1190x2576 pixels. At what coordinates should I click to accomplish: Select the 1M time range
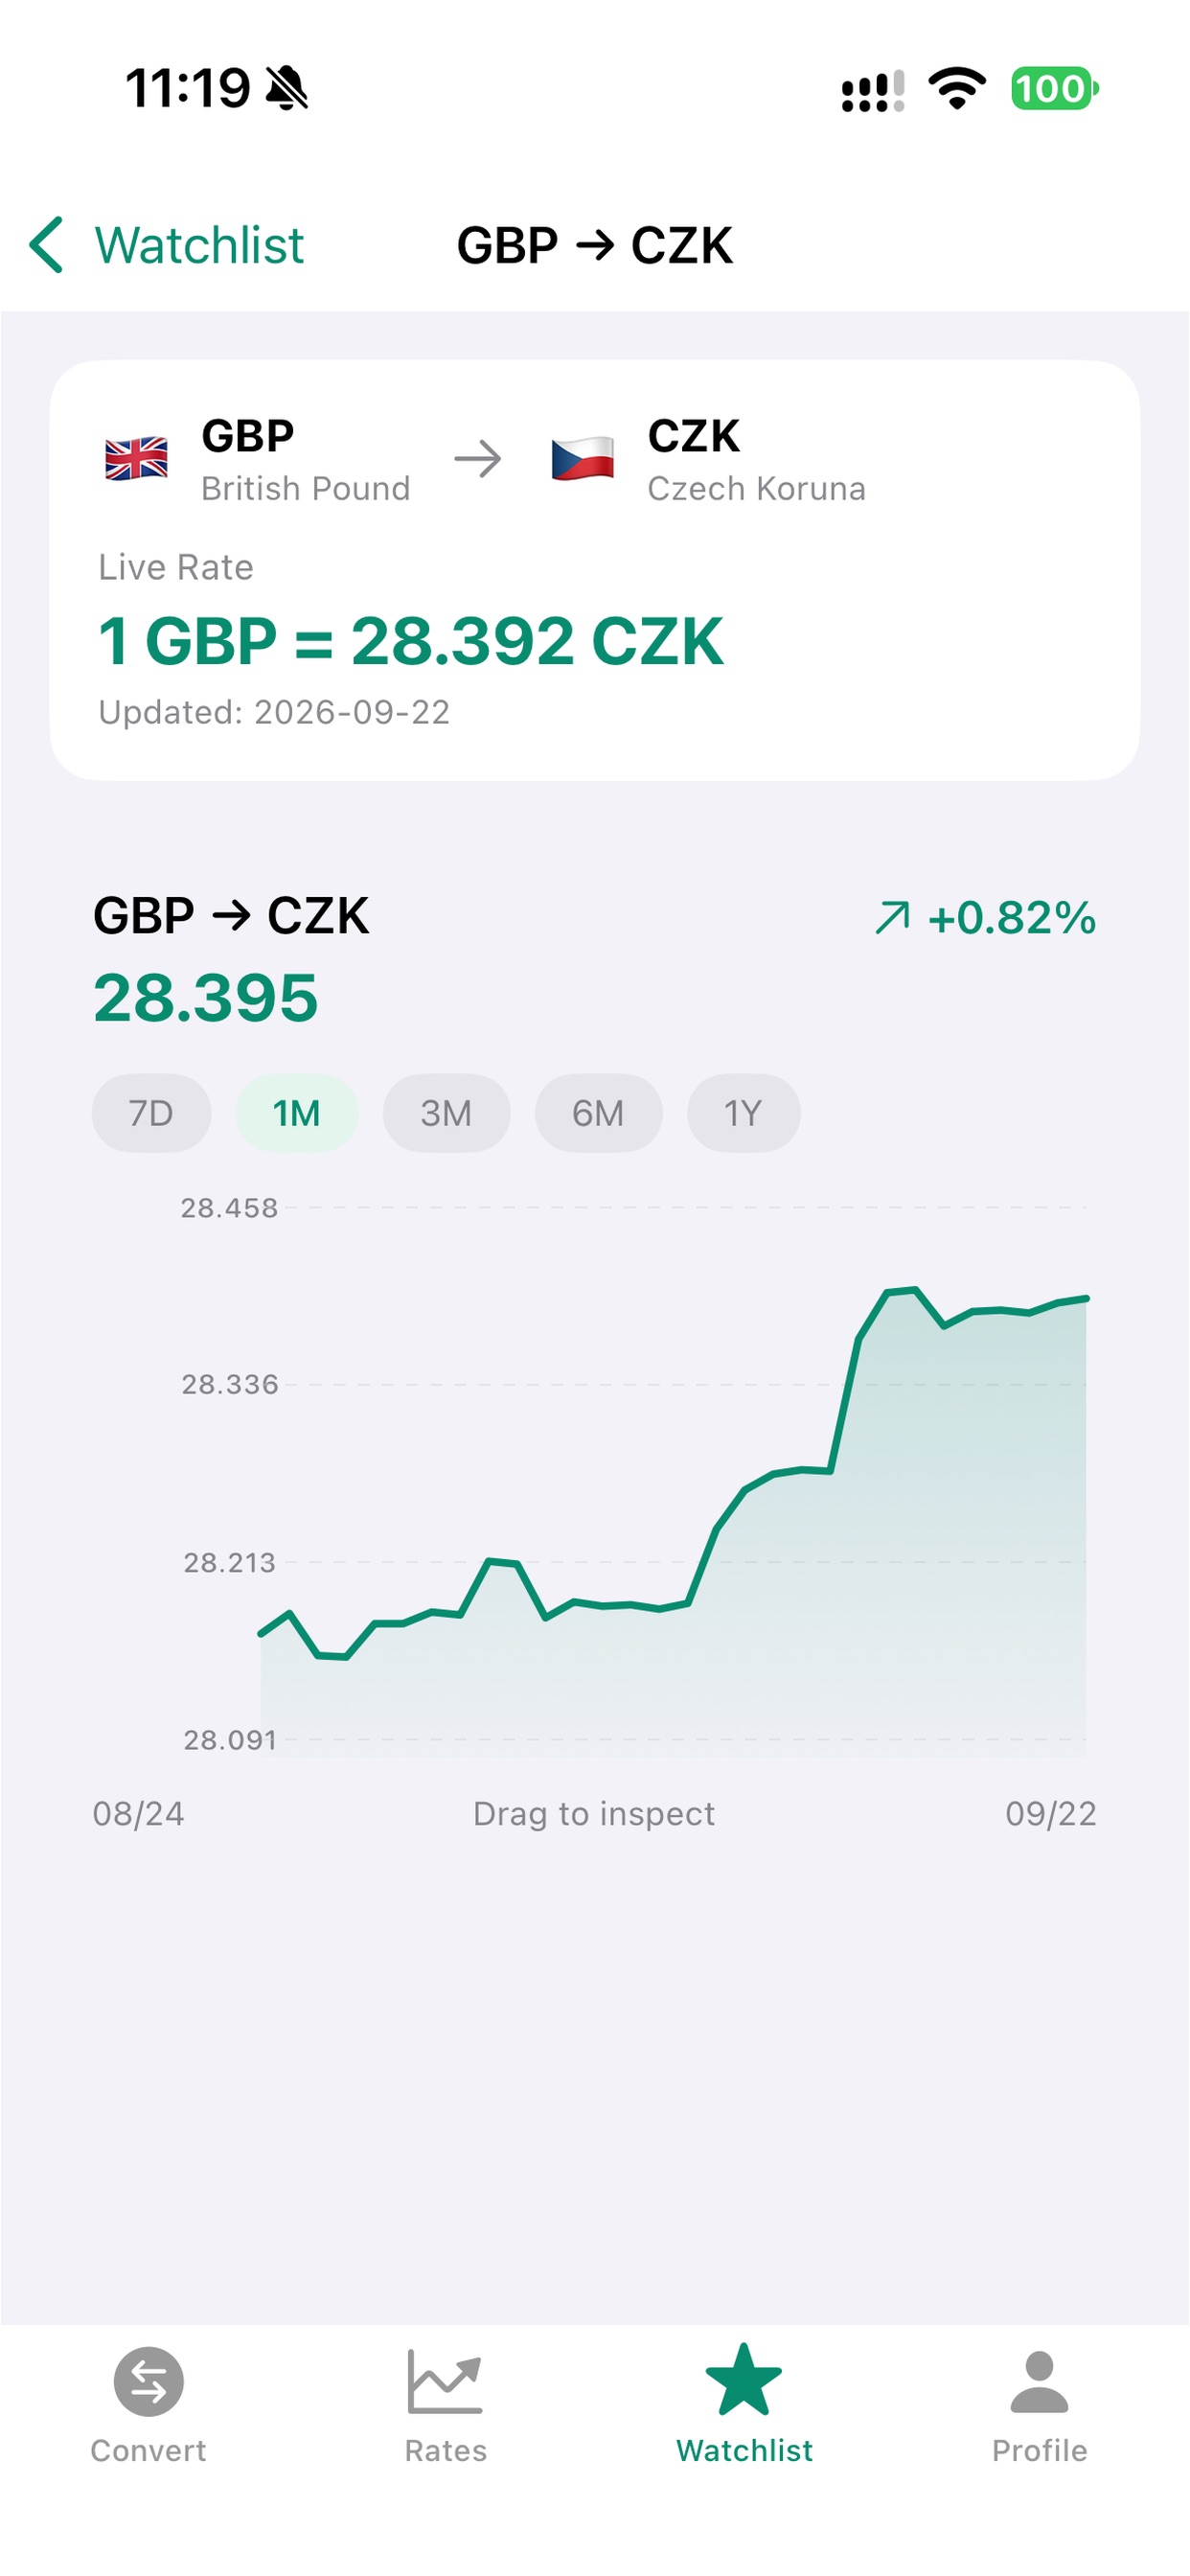tap(297, 1113)
